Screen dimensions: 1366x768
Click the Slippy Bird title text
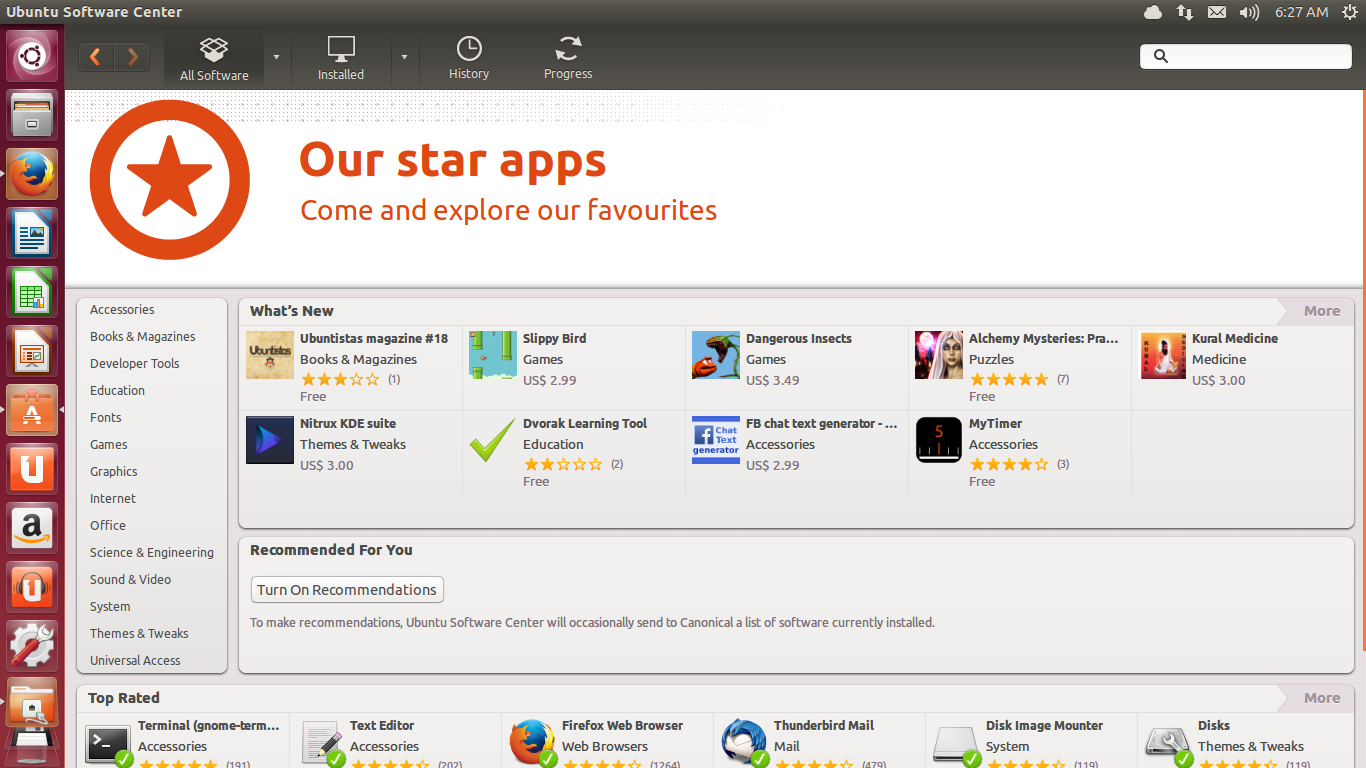click(x=554, y=339)
